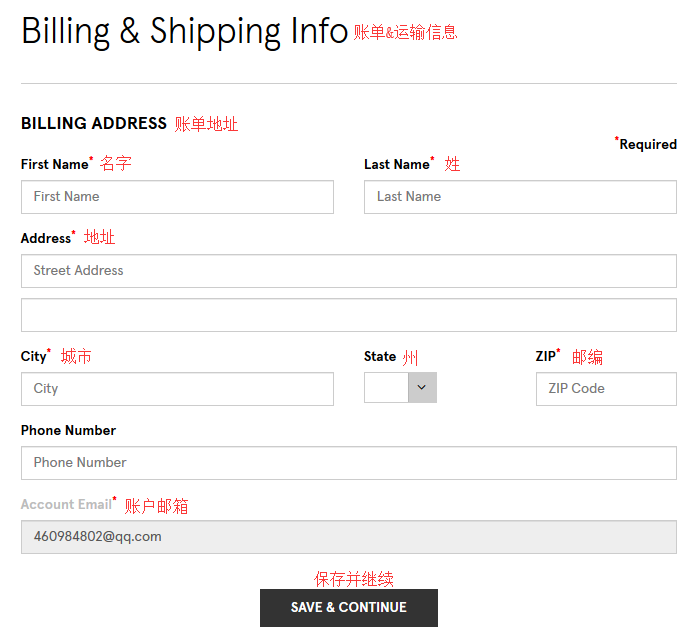
Task: Click the Billing Address section heading
Action: tap(94, 124)
